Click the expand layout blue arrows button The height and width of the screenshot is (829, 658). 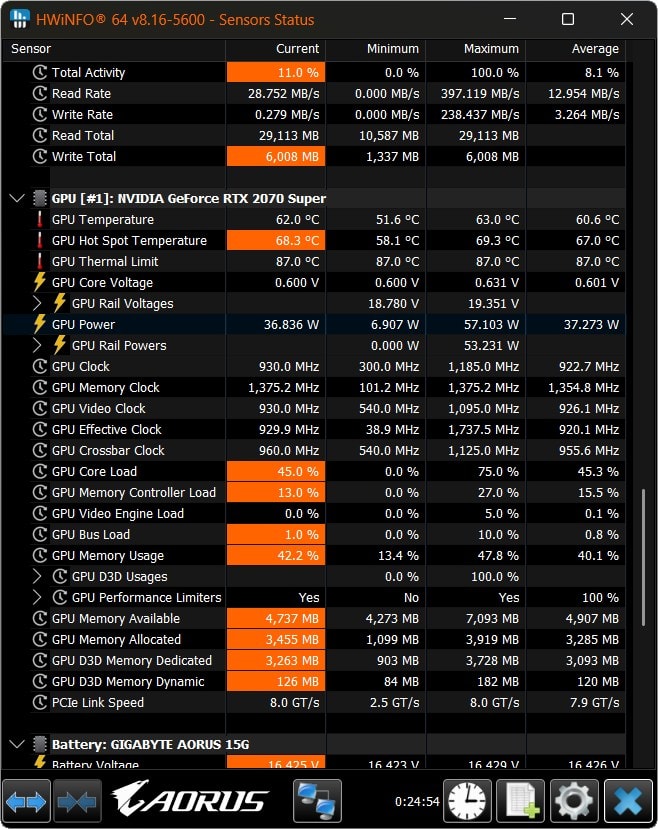[x=28, y=801]
